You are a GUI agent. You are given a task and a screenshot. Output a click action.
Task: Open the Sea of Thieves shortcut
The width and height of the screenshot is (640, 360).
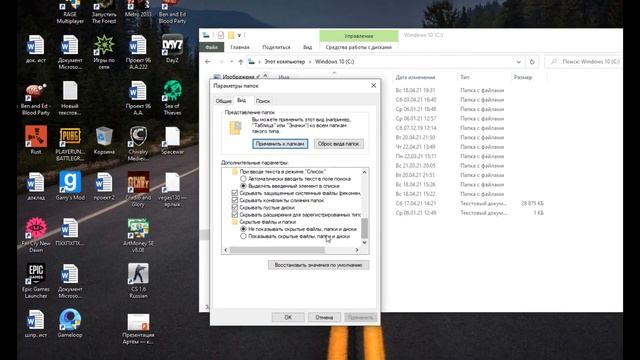point(172,98)
